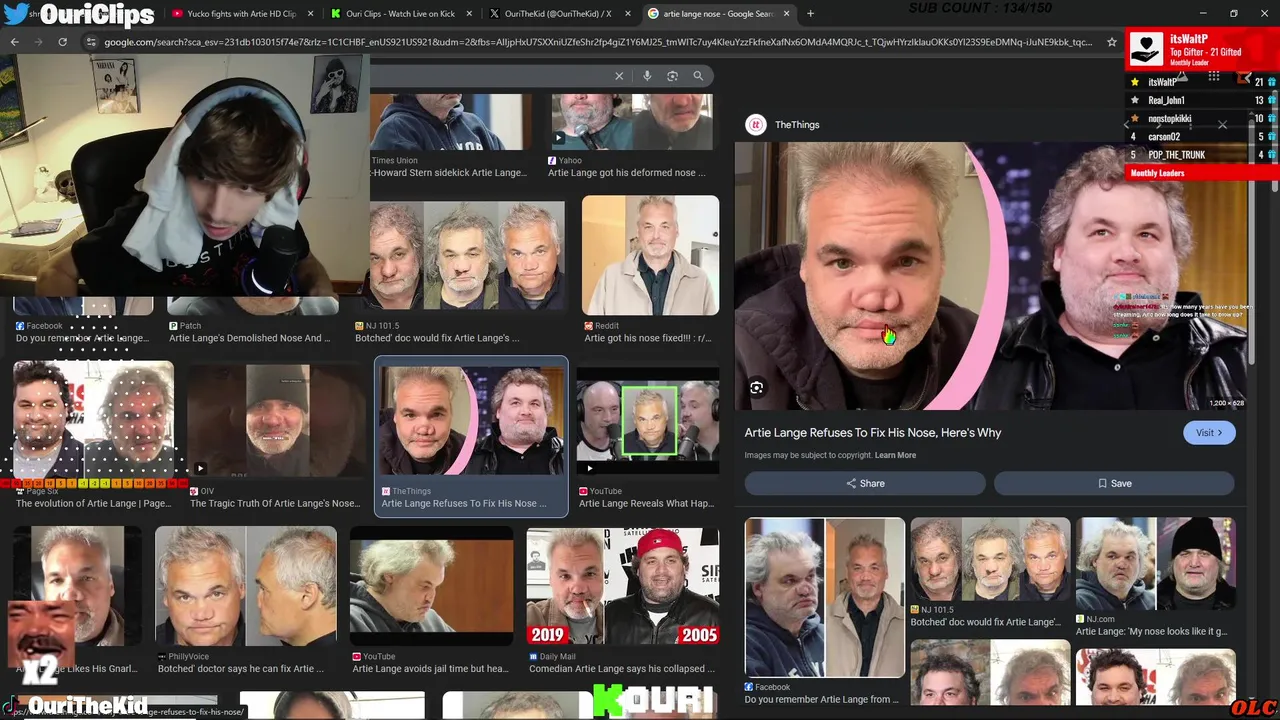Click 'Artie Lange Refuses To Fix His Nose, Here's Why' title
Screen dimensions: 1280x720
873,432
